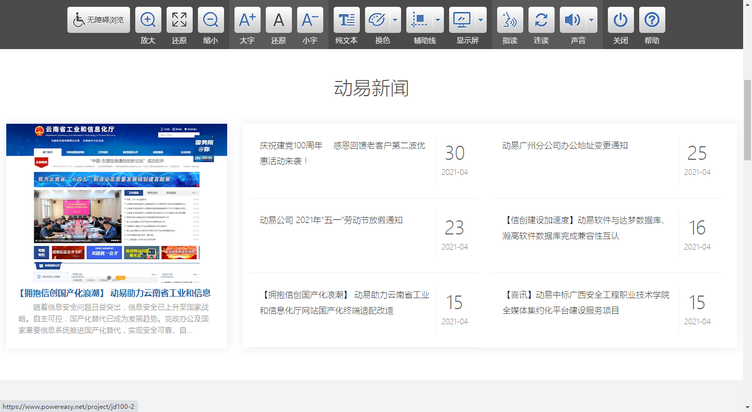The width and height of the screenshot is (752, 412).
Task: Expand the 显示屏 dropdown arrow
Action: click(x=481, y=20)
